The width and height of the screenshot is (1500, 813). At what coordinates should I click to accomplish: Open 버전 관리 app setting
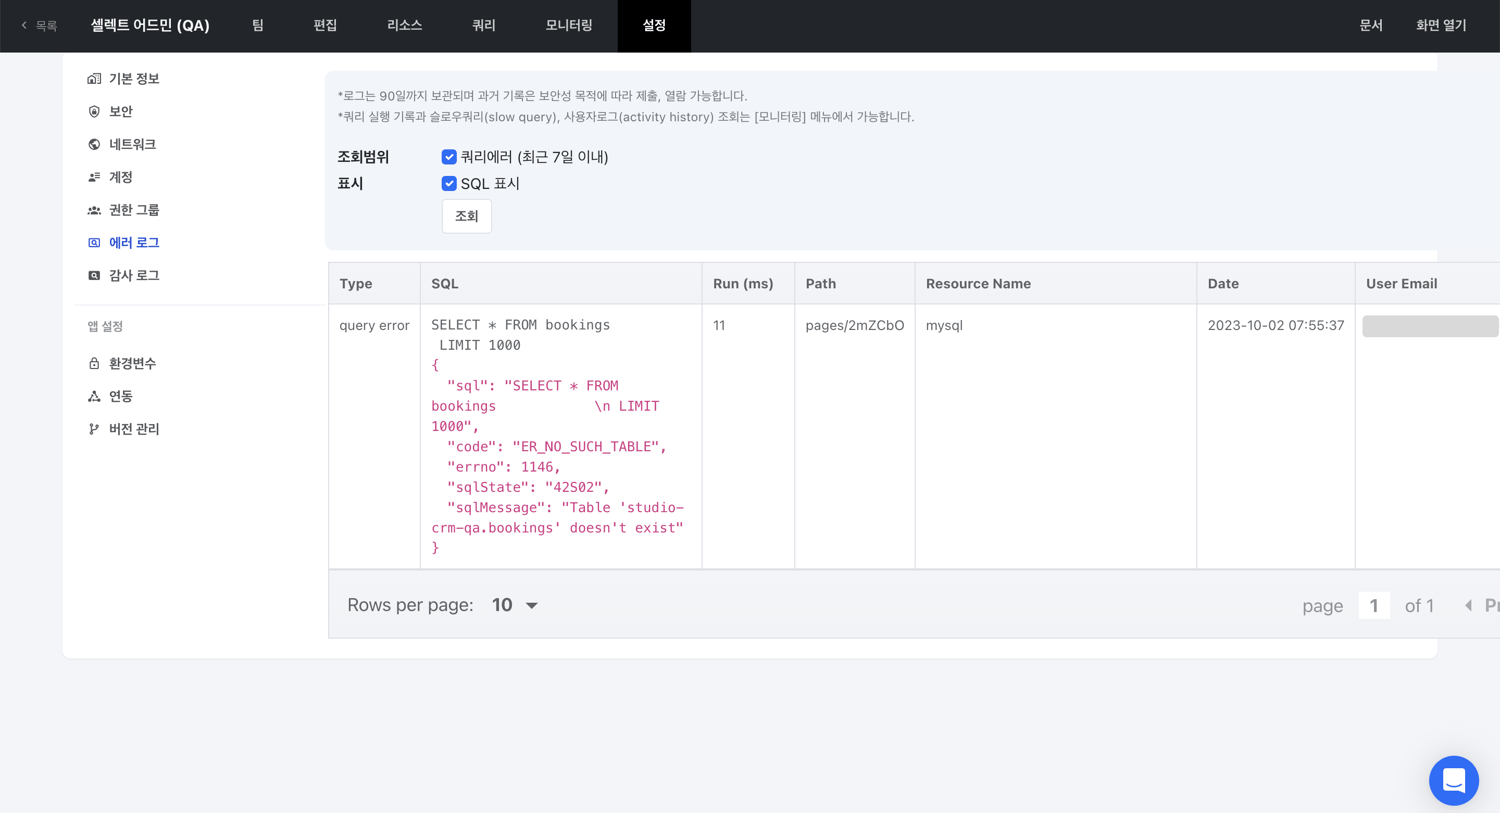(134, 429)
